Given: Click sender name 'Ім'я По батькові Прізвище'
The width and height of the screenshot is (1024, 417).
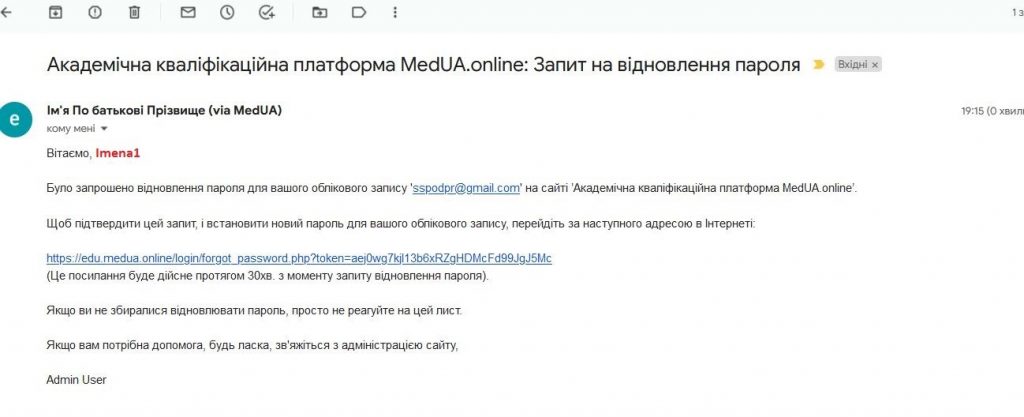Looking at the screenshot, I should point(125,111).
